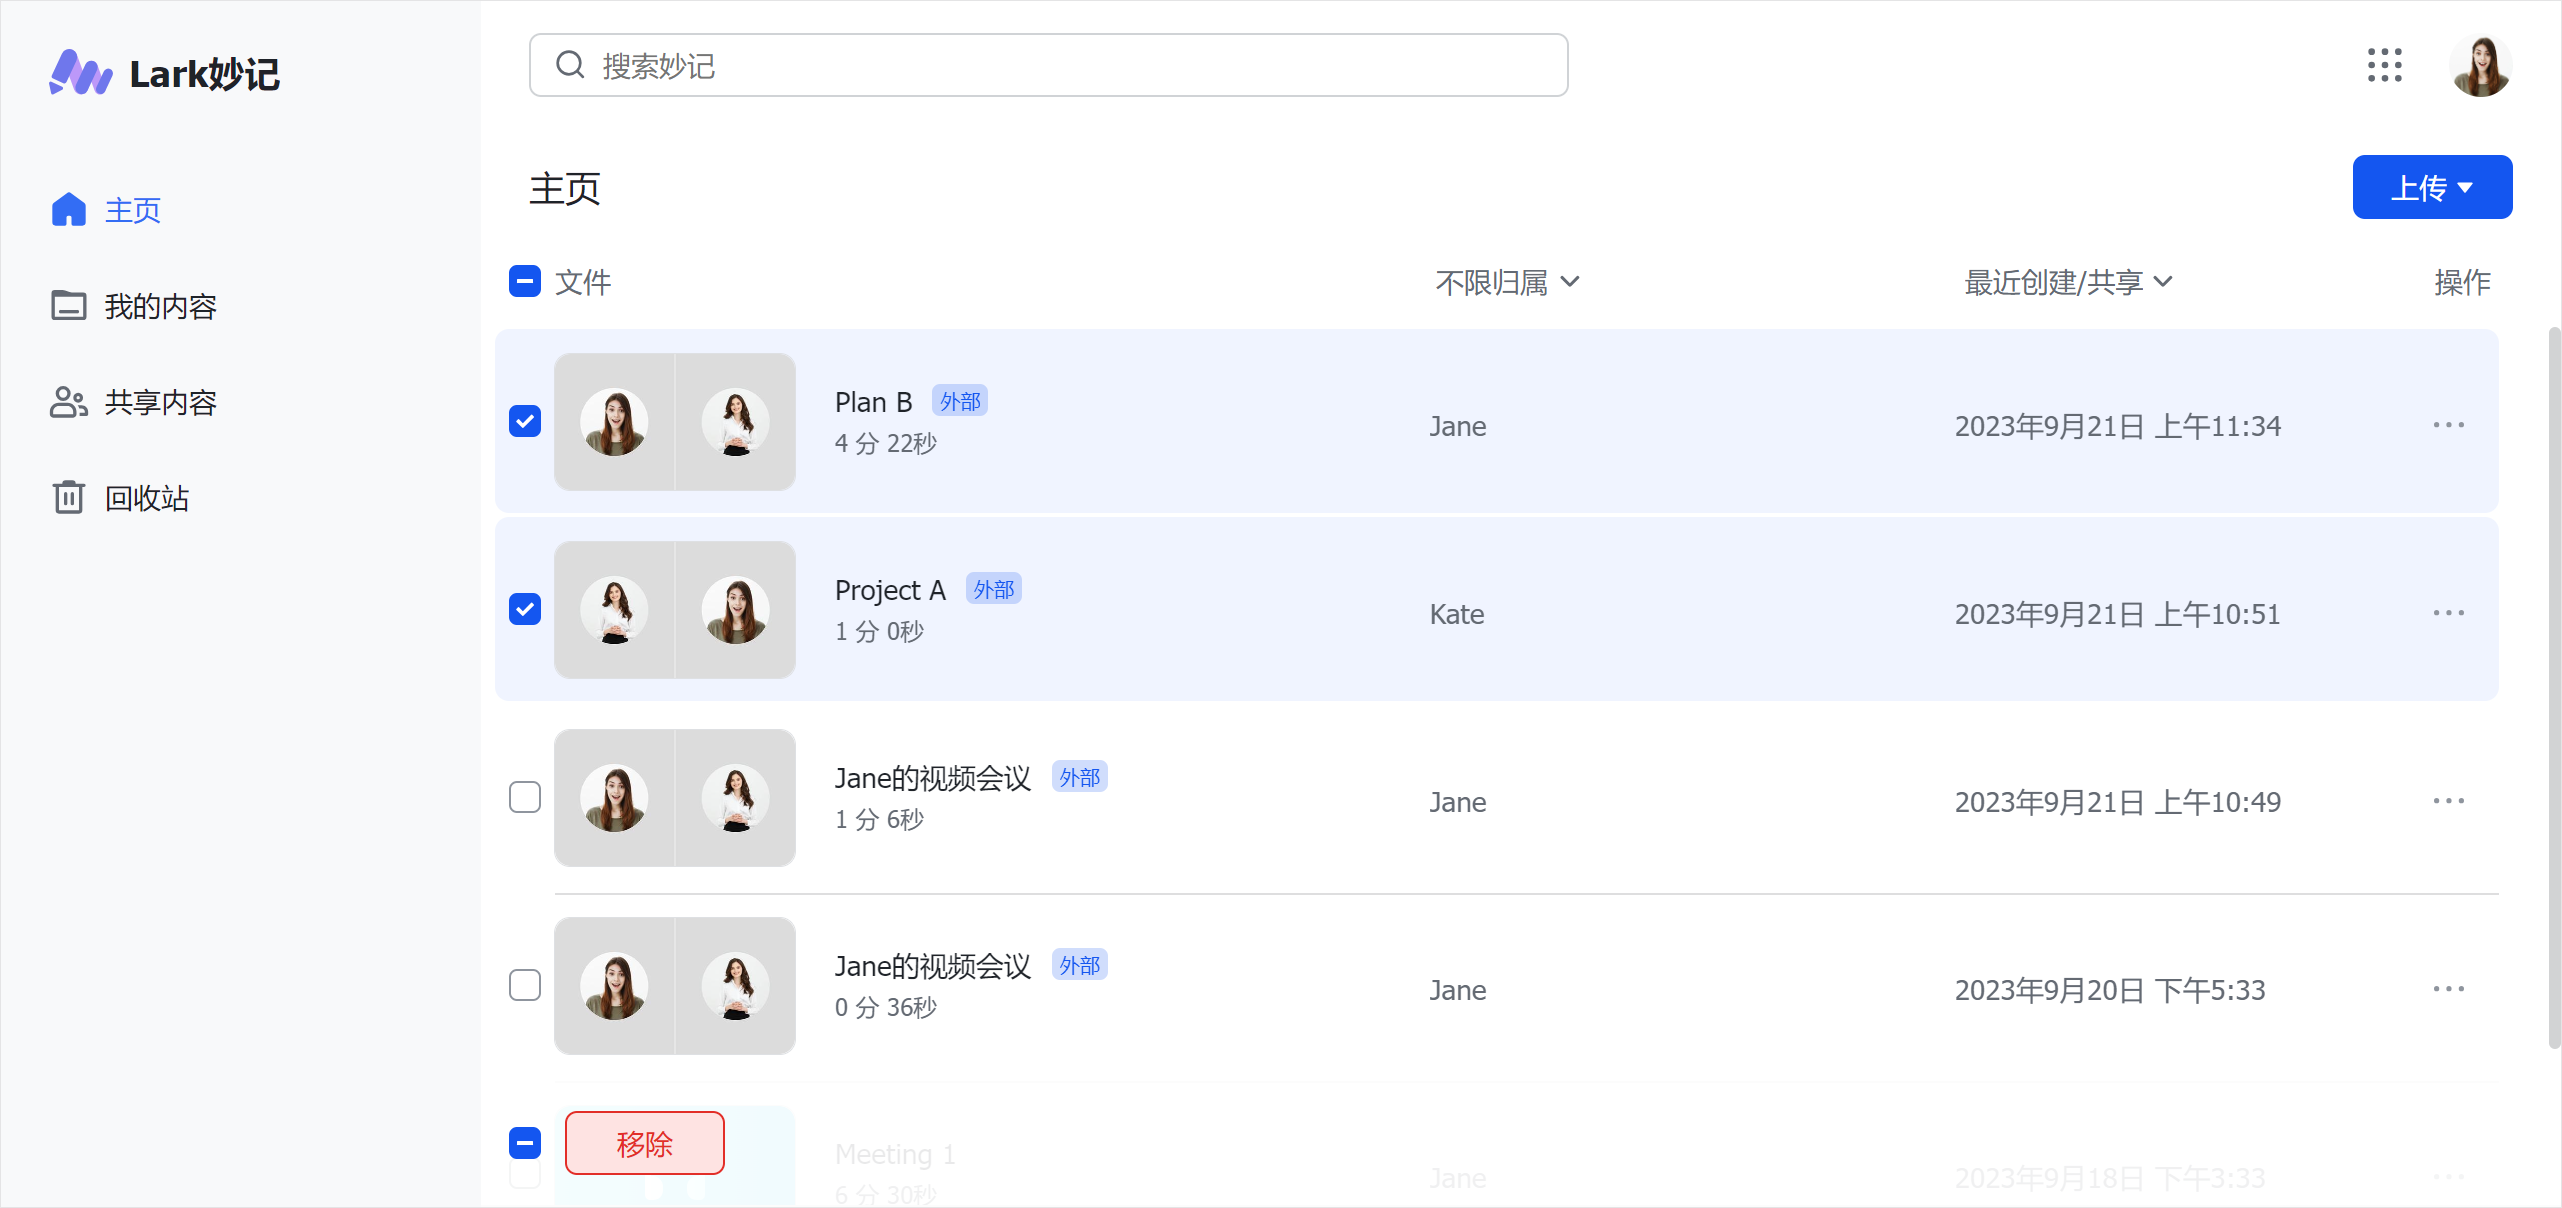
Task: Click the 4 分 22秒 duration text
Action: [886, 443]
